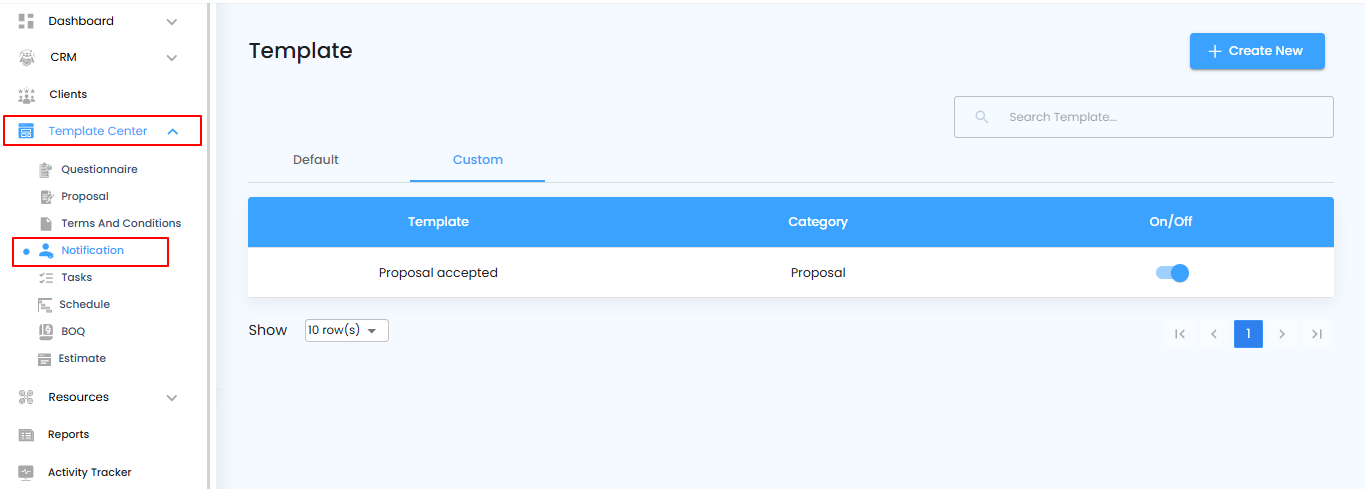Click the BOQ icon in sidebar

point(45,332)
